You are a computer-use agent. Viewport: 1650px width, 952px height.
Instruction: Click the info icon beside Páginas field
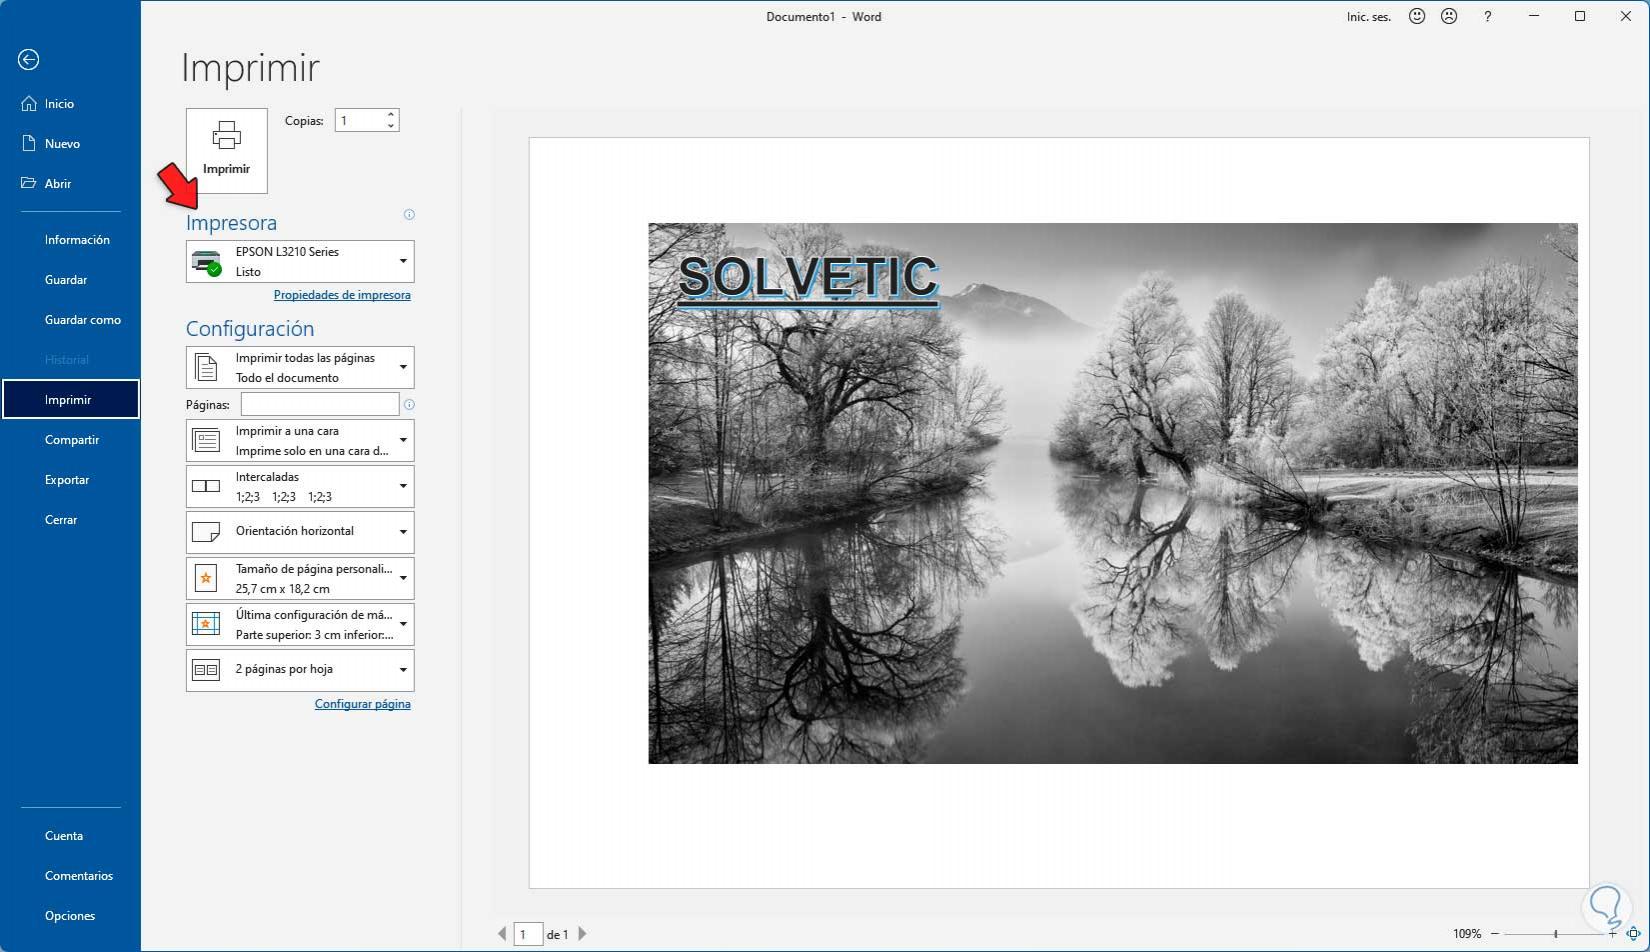coord(409,405)
